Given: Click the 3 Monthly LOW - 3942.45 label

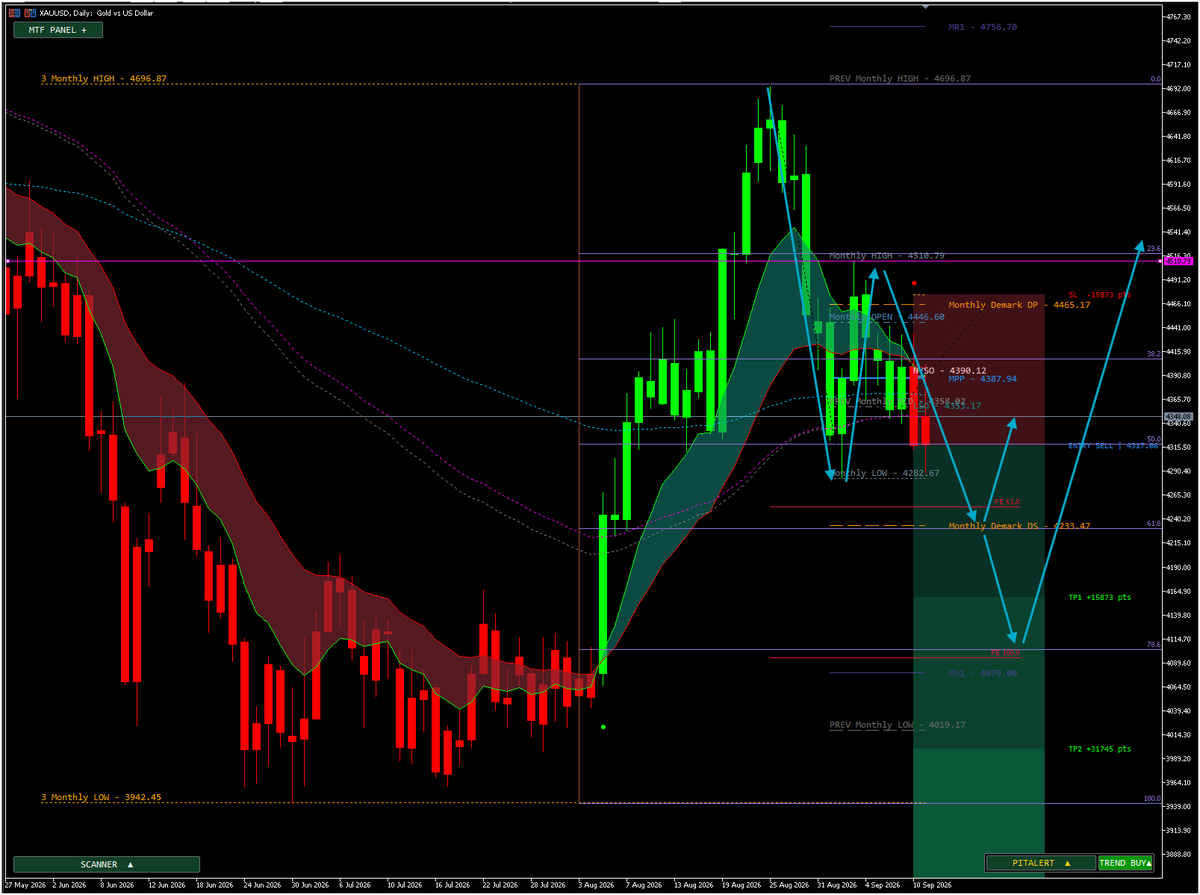Looking at the screenshot, I should point(101,797).
